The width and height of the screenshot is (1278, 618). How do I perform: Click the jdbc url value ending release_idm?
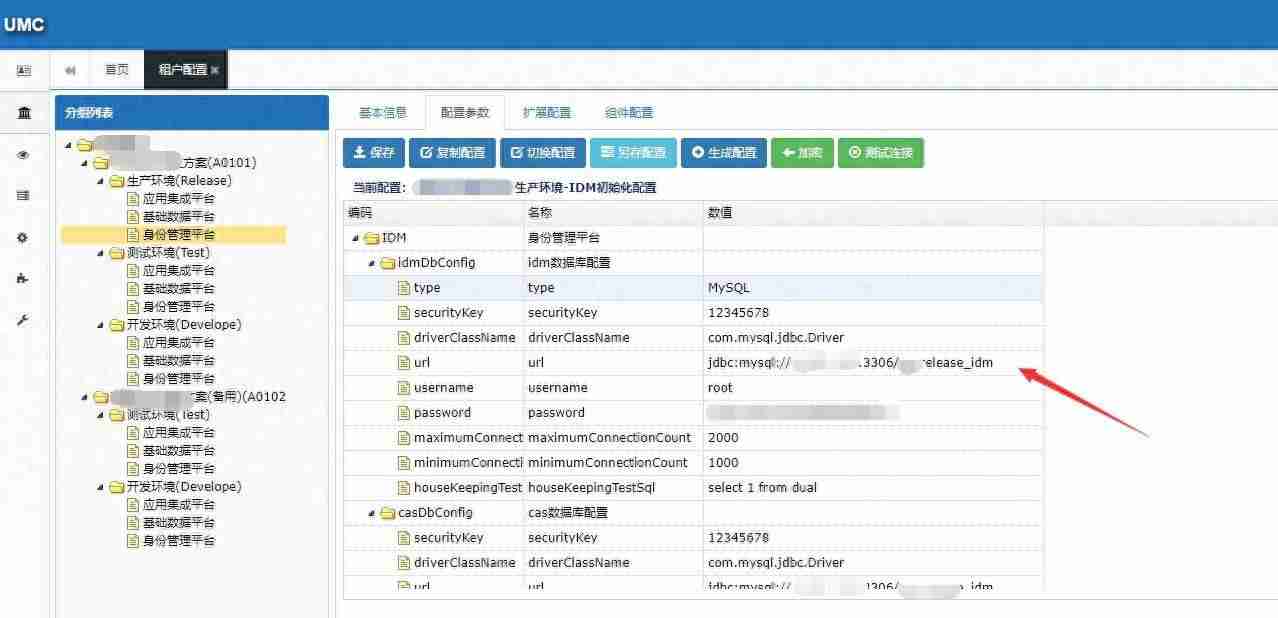873,363
